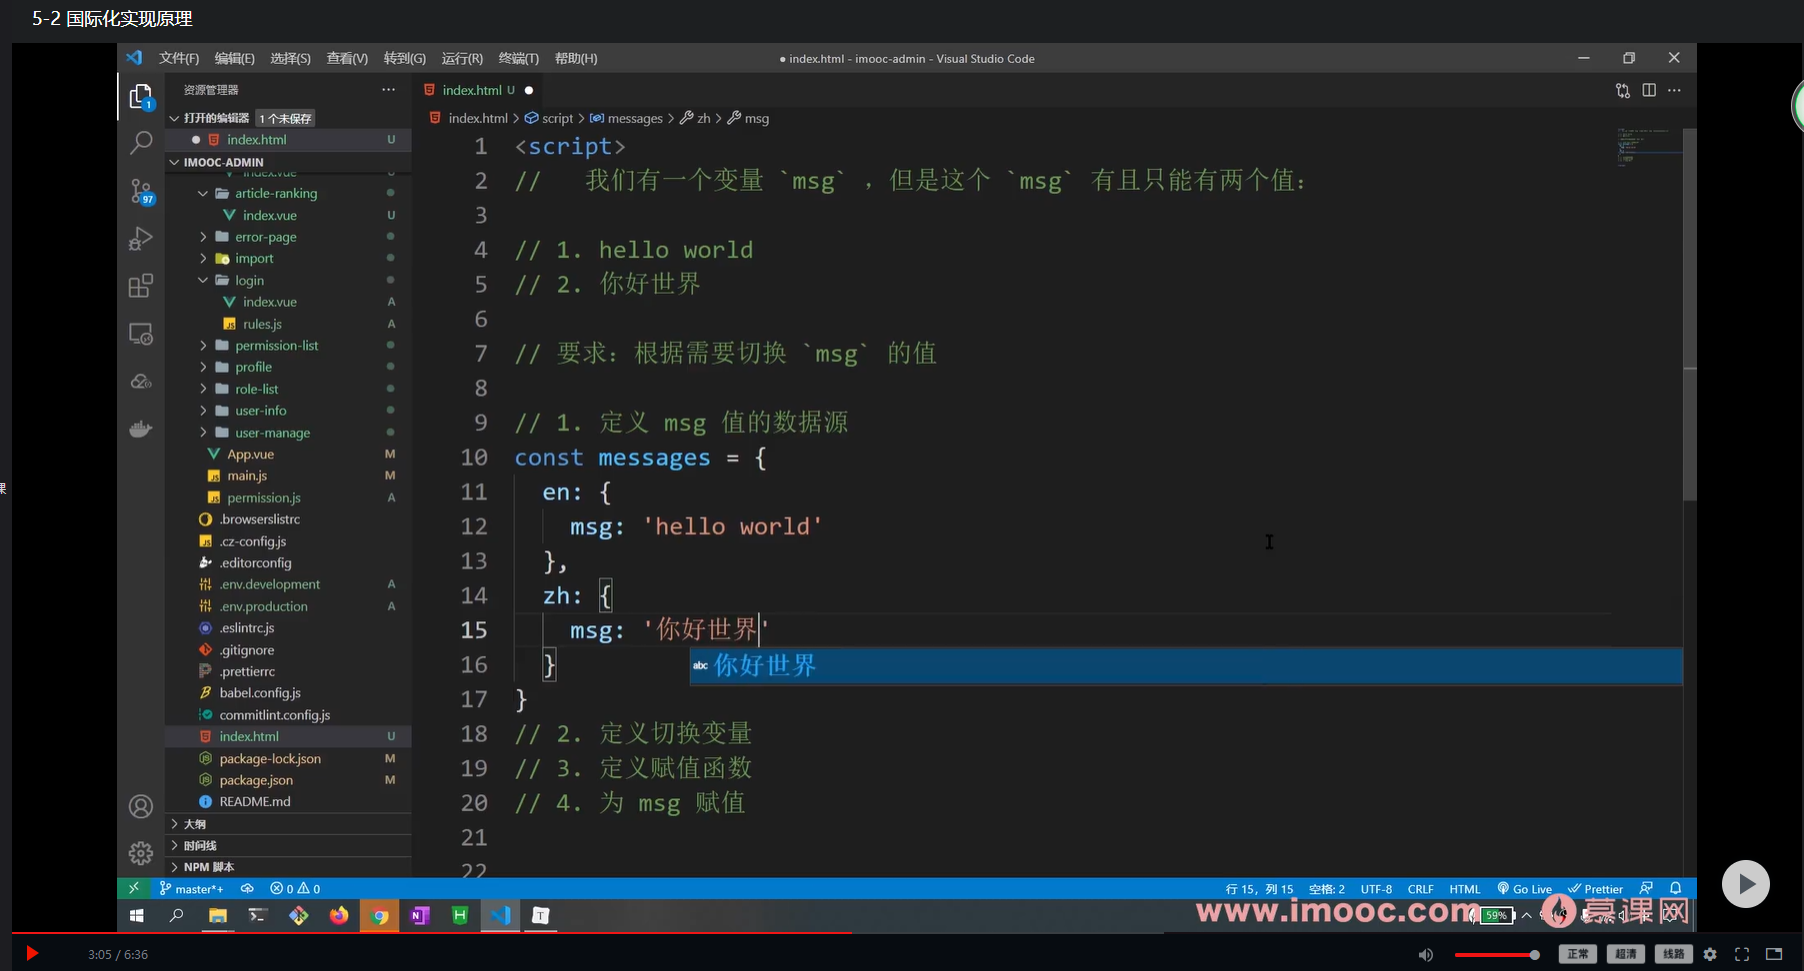Image resolution: width=1804 pixels, height=971 pixels.
Task: Open the 编辑(E) menu
Action: click(235, 58)
